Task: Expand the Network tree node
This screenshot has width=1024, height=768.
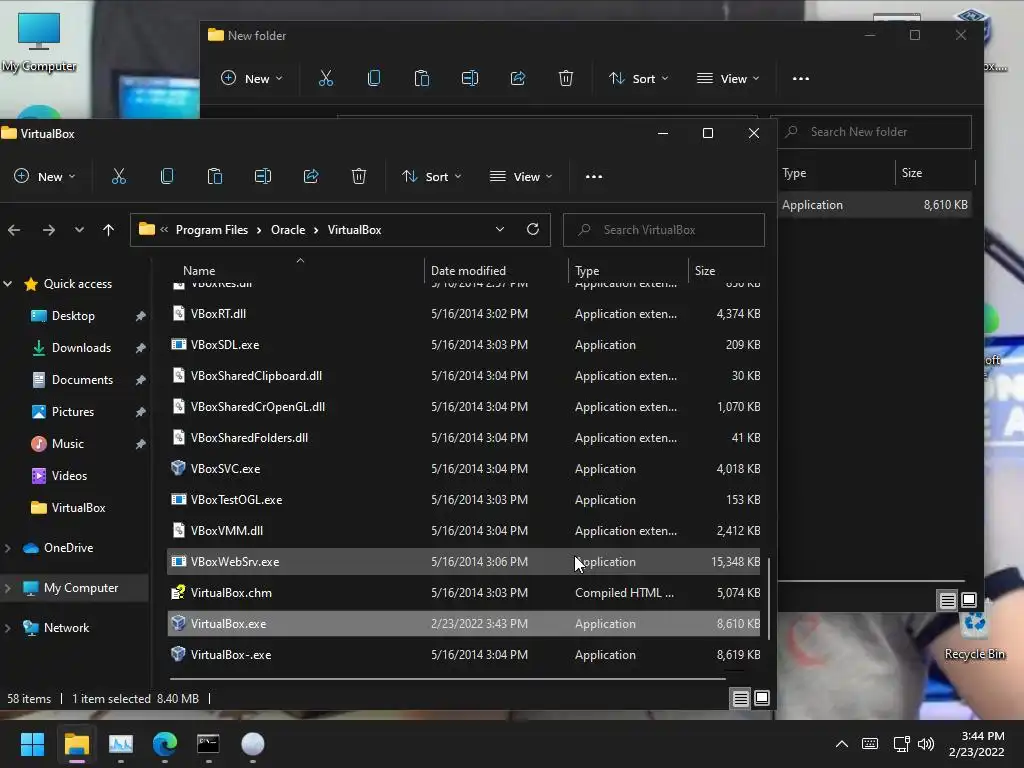Action: pyautogui.click(x=8, y=628)
